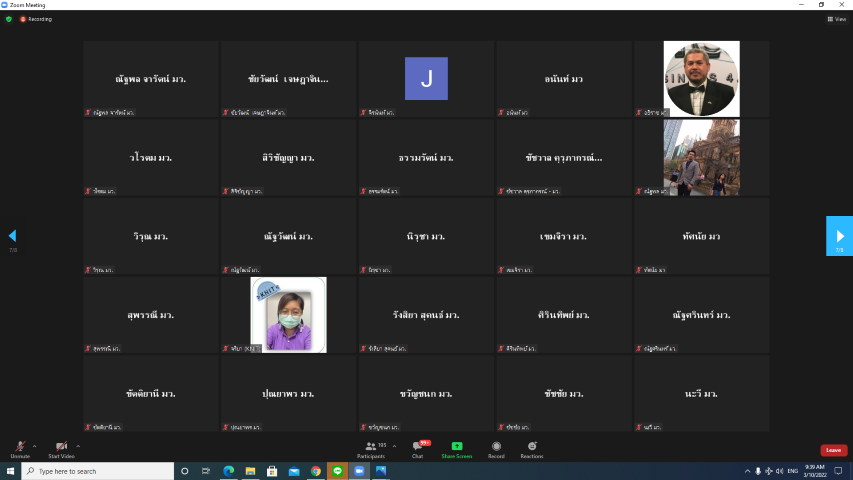Select the masked woman's profile picture tile

point(288,315)
